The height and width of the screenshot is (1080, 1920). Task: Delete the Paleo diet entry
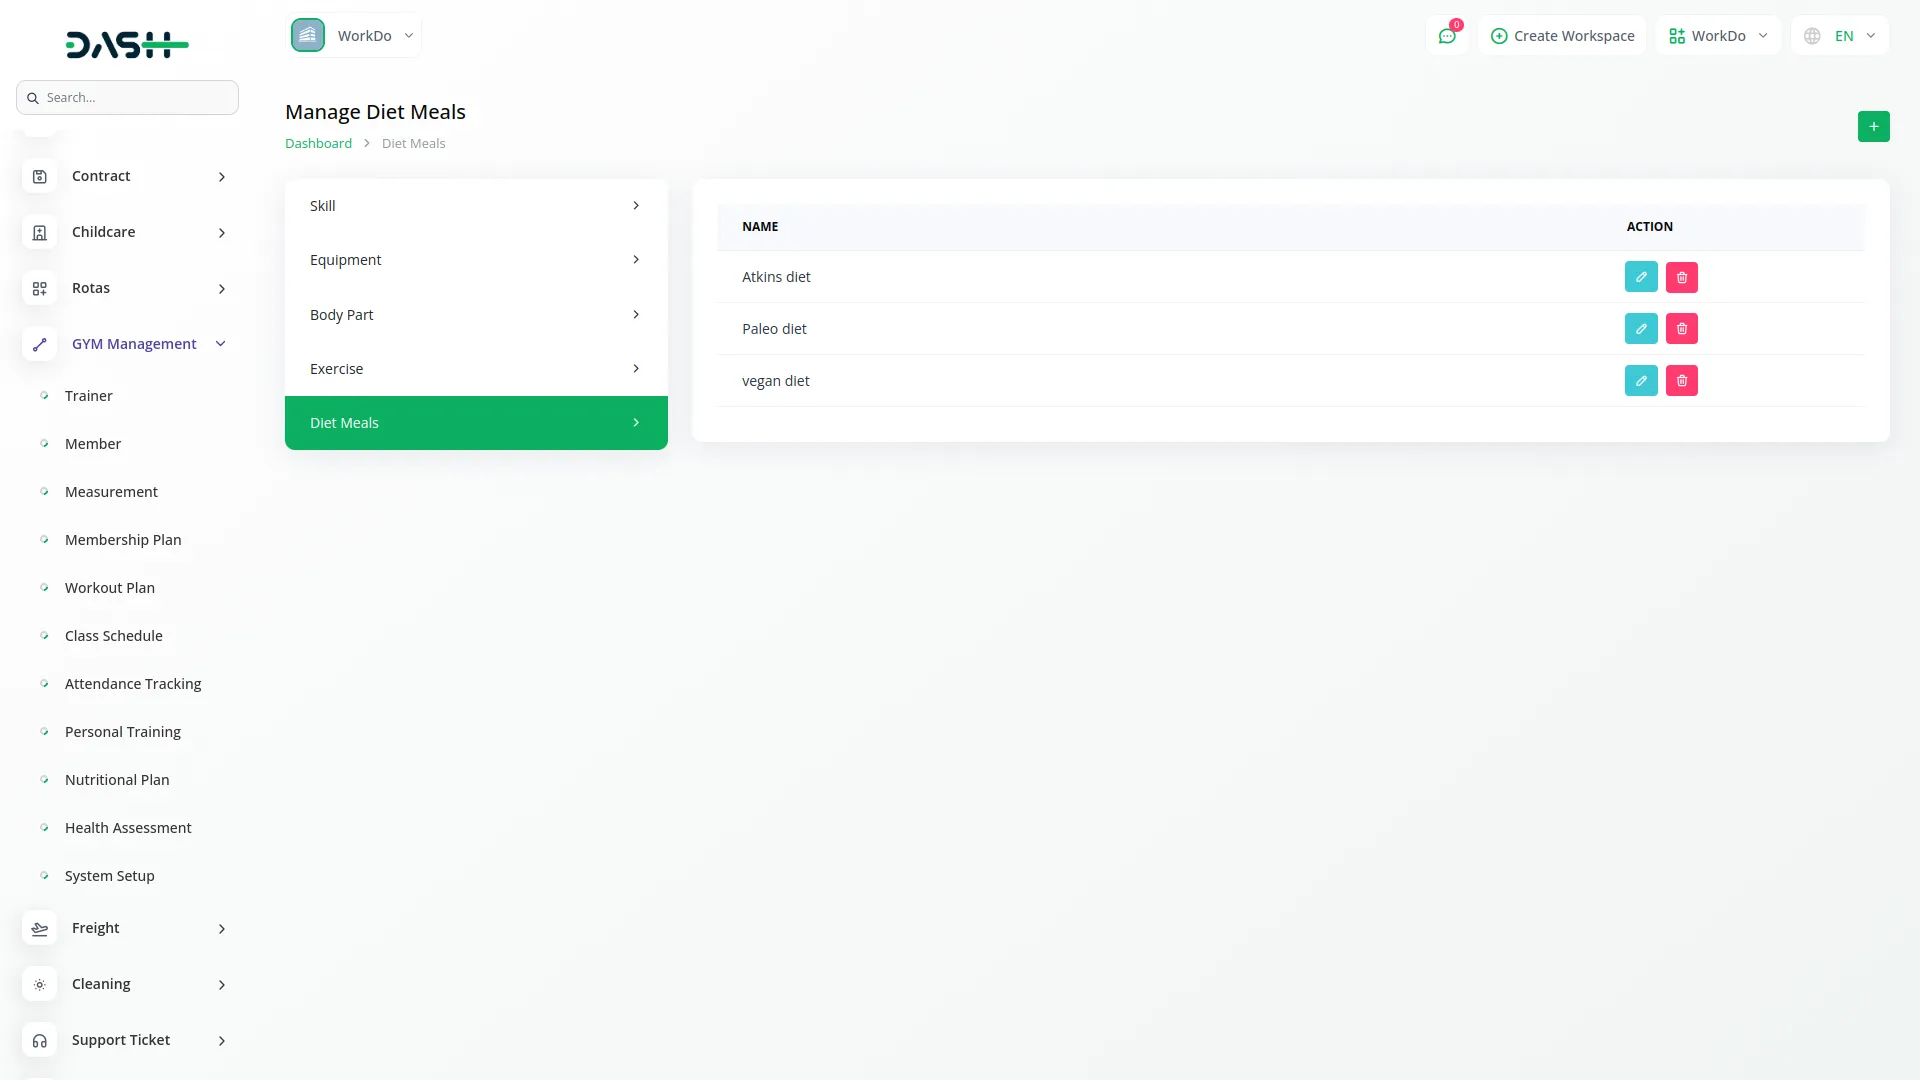click(1681, 329)
